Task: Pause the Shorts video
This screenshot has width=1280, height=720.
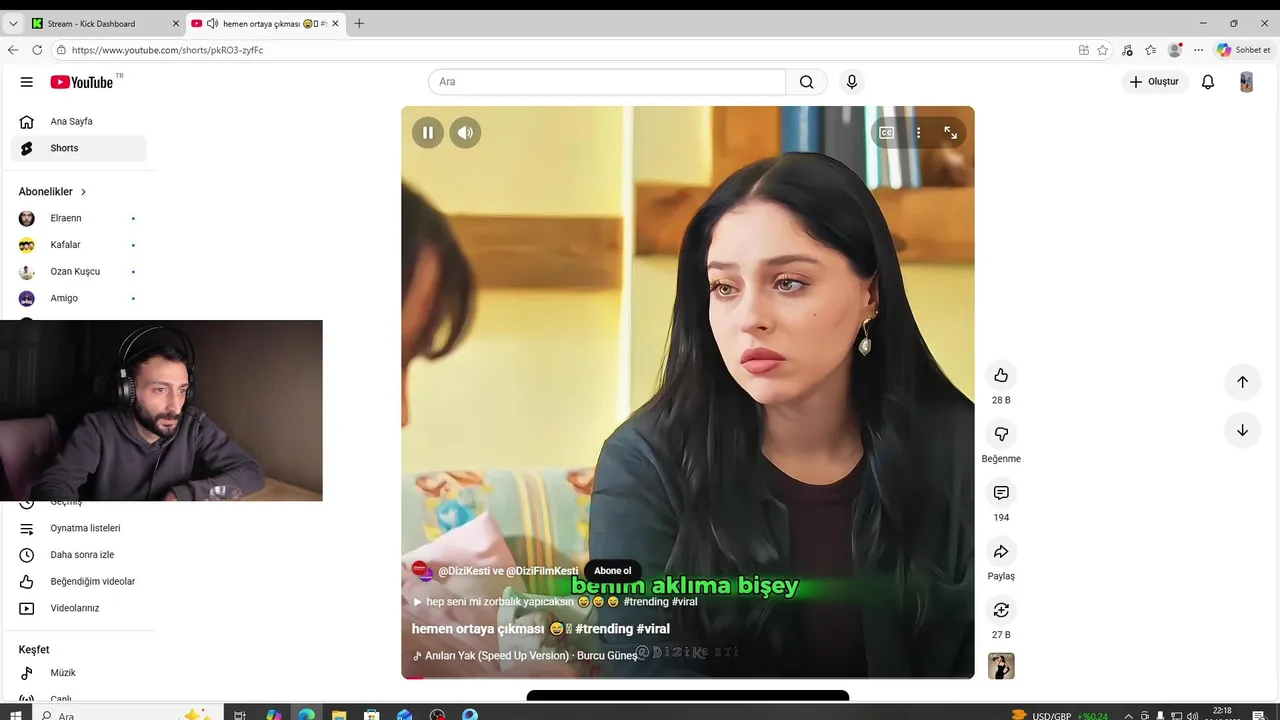Action: pos(428,132)
